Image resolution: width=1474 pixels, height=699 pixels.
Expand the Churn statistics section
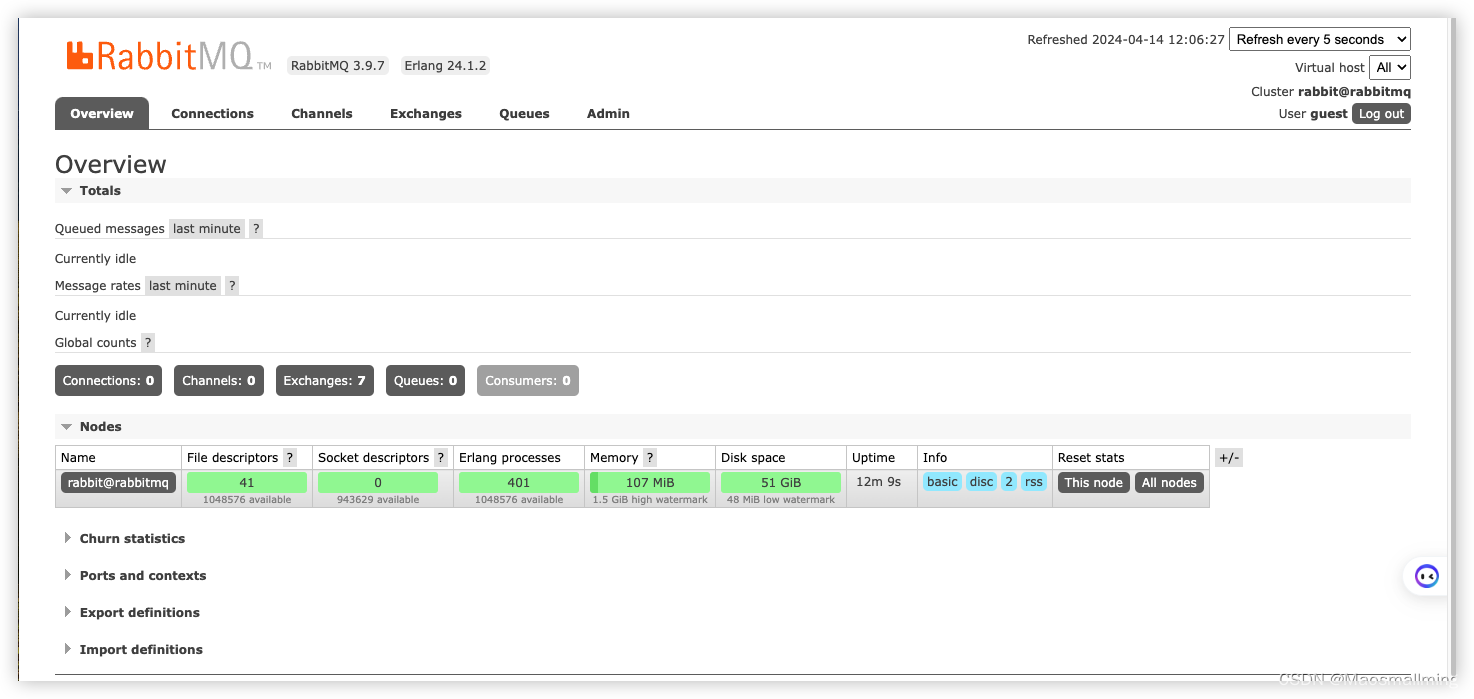[x=131, y=538]
